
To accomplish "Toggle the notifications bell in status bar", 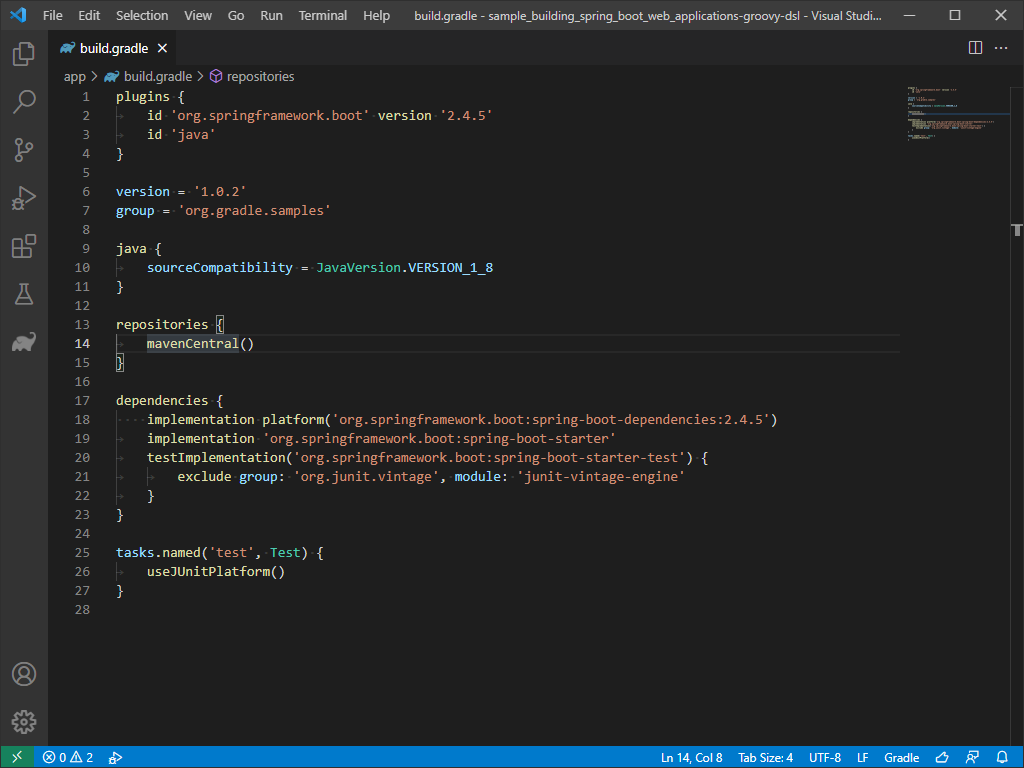I will [1002, 758].
